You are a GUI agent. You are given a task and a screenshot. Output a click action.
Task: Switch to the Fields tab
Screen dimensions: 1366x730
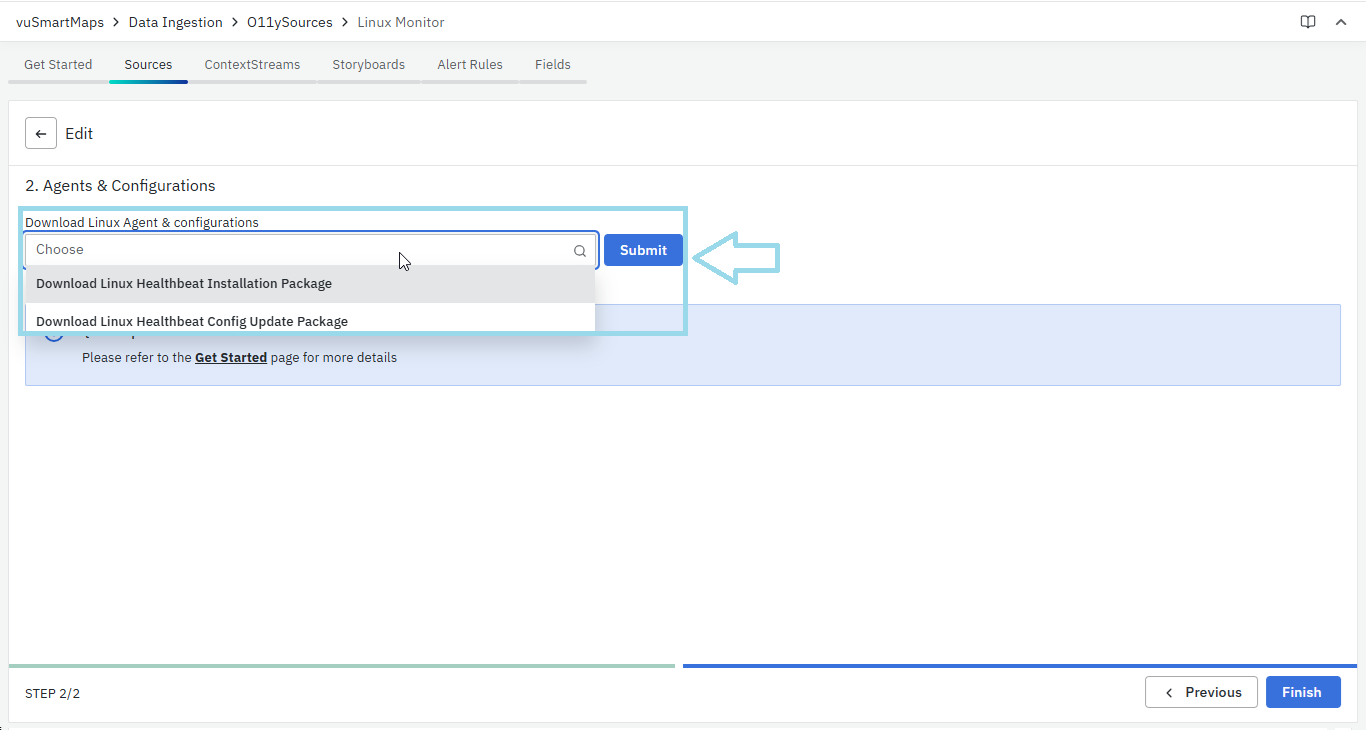[552, 64]
